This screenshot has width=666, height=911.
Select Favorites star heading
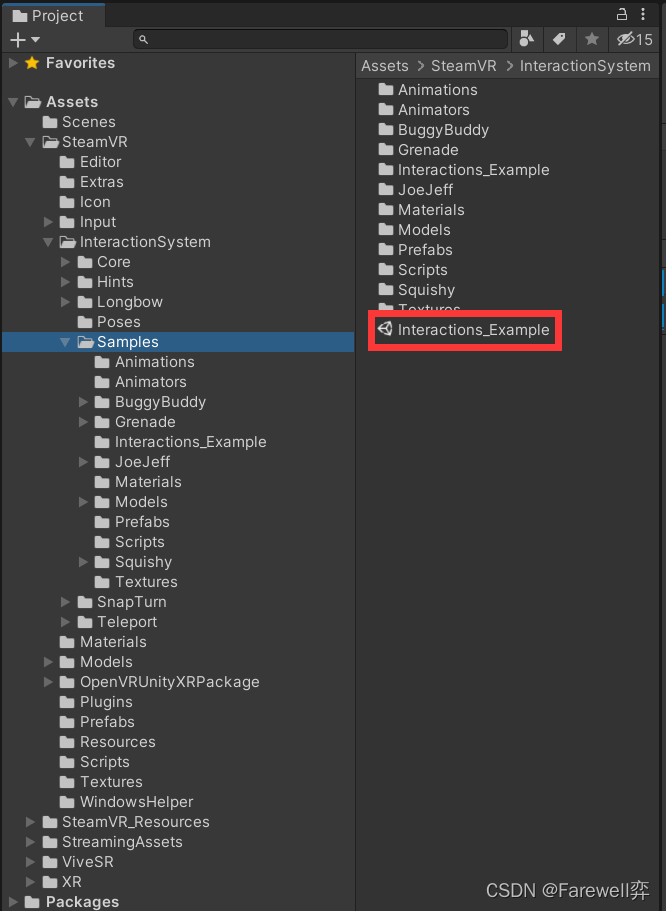tap(70, 63)
